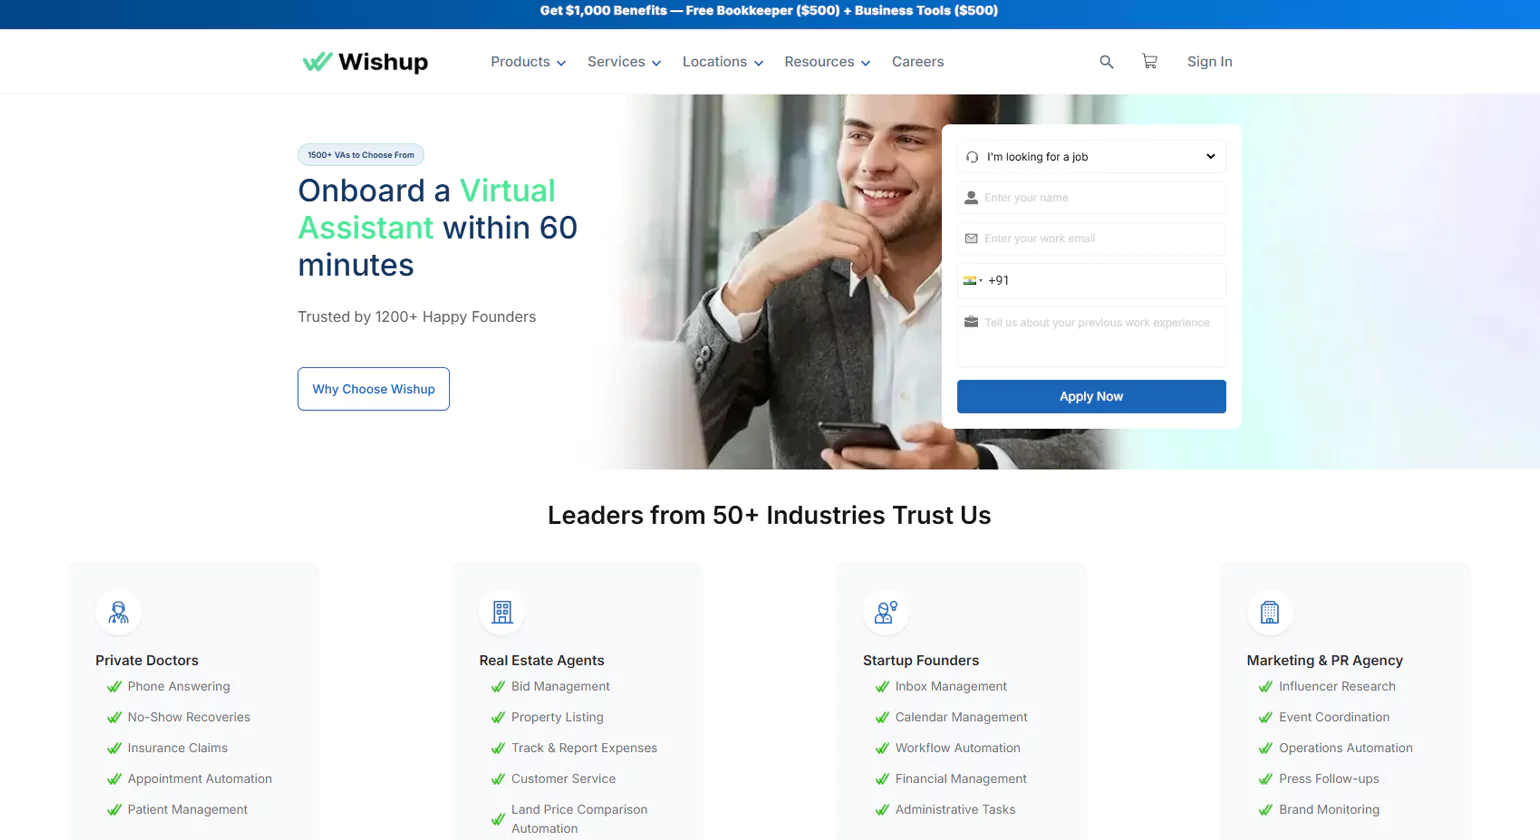This screenshot has width=1540, height=840.
Task: Click the Marketing & PR Agency icon
Action: 1269,612
